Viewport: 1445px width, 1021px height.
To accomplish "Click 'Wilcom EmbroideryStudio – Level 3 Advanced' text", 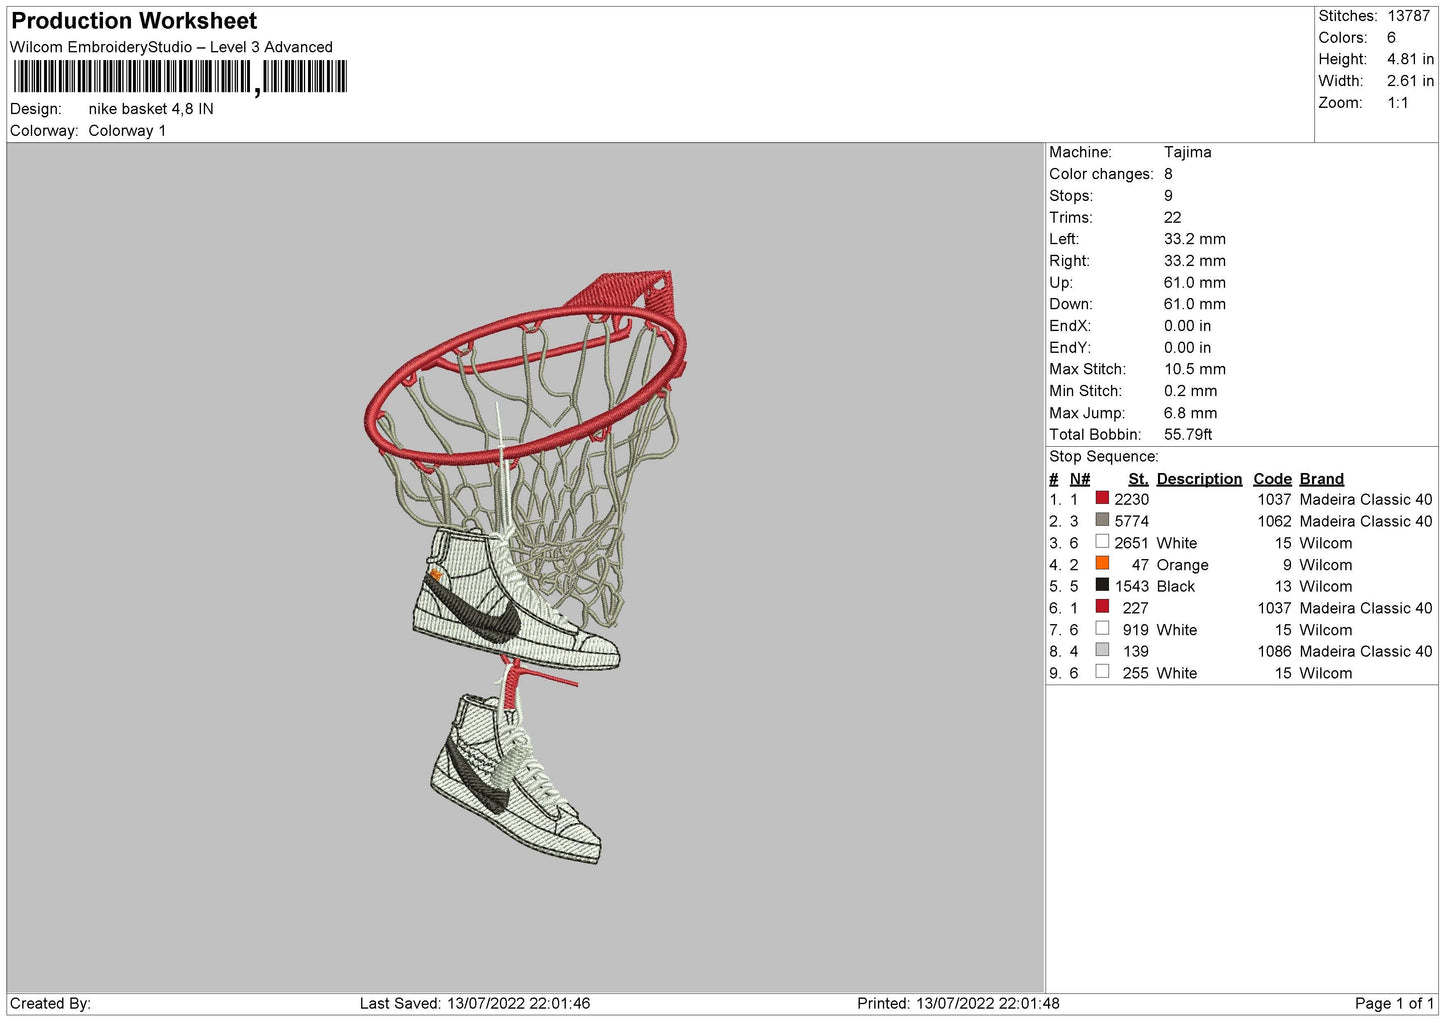I will click(171, 47).
